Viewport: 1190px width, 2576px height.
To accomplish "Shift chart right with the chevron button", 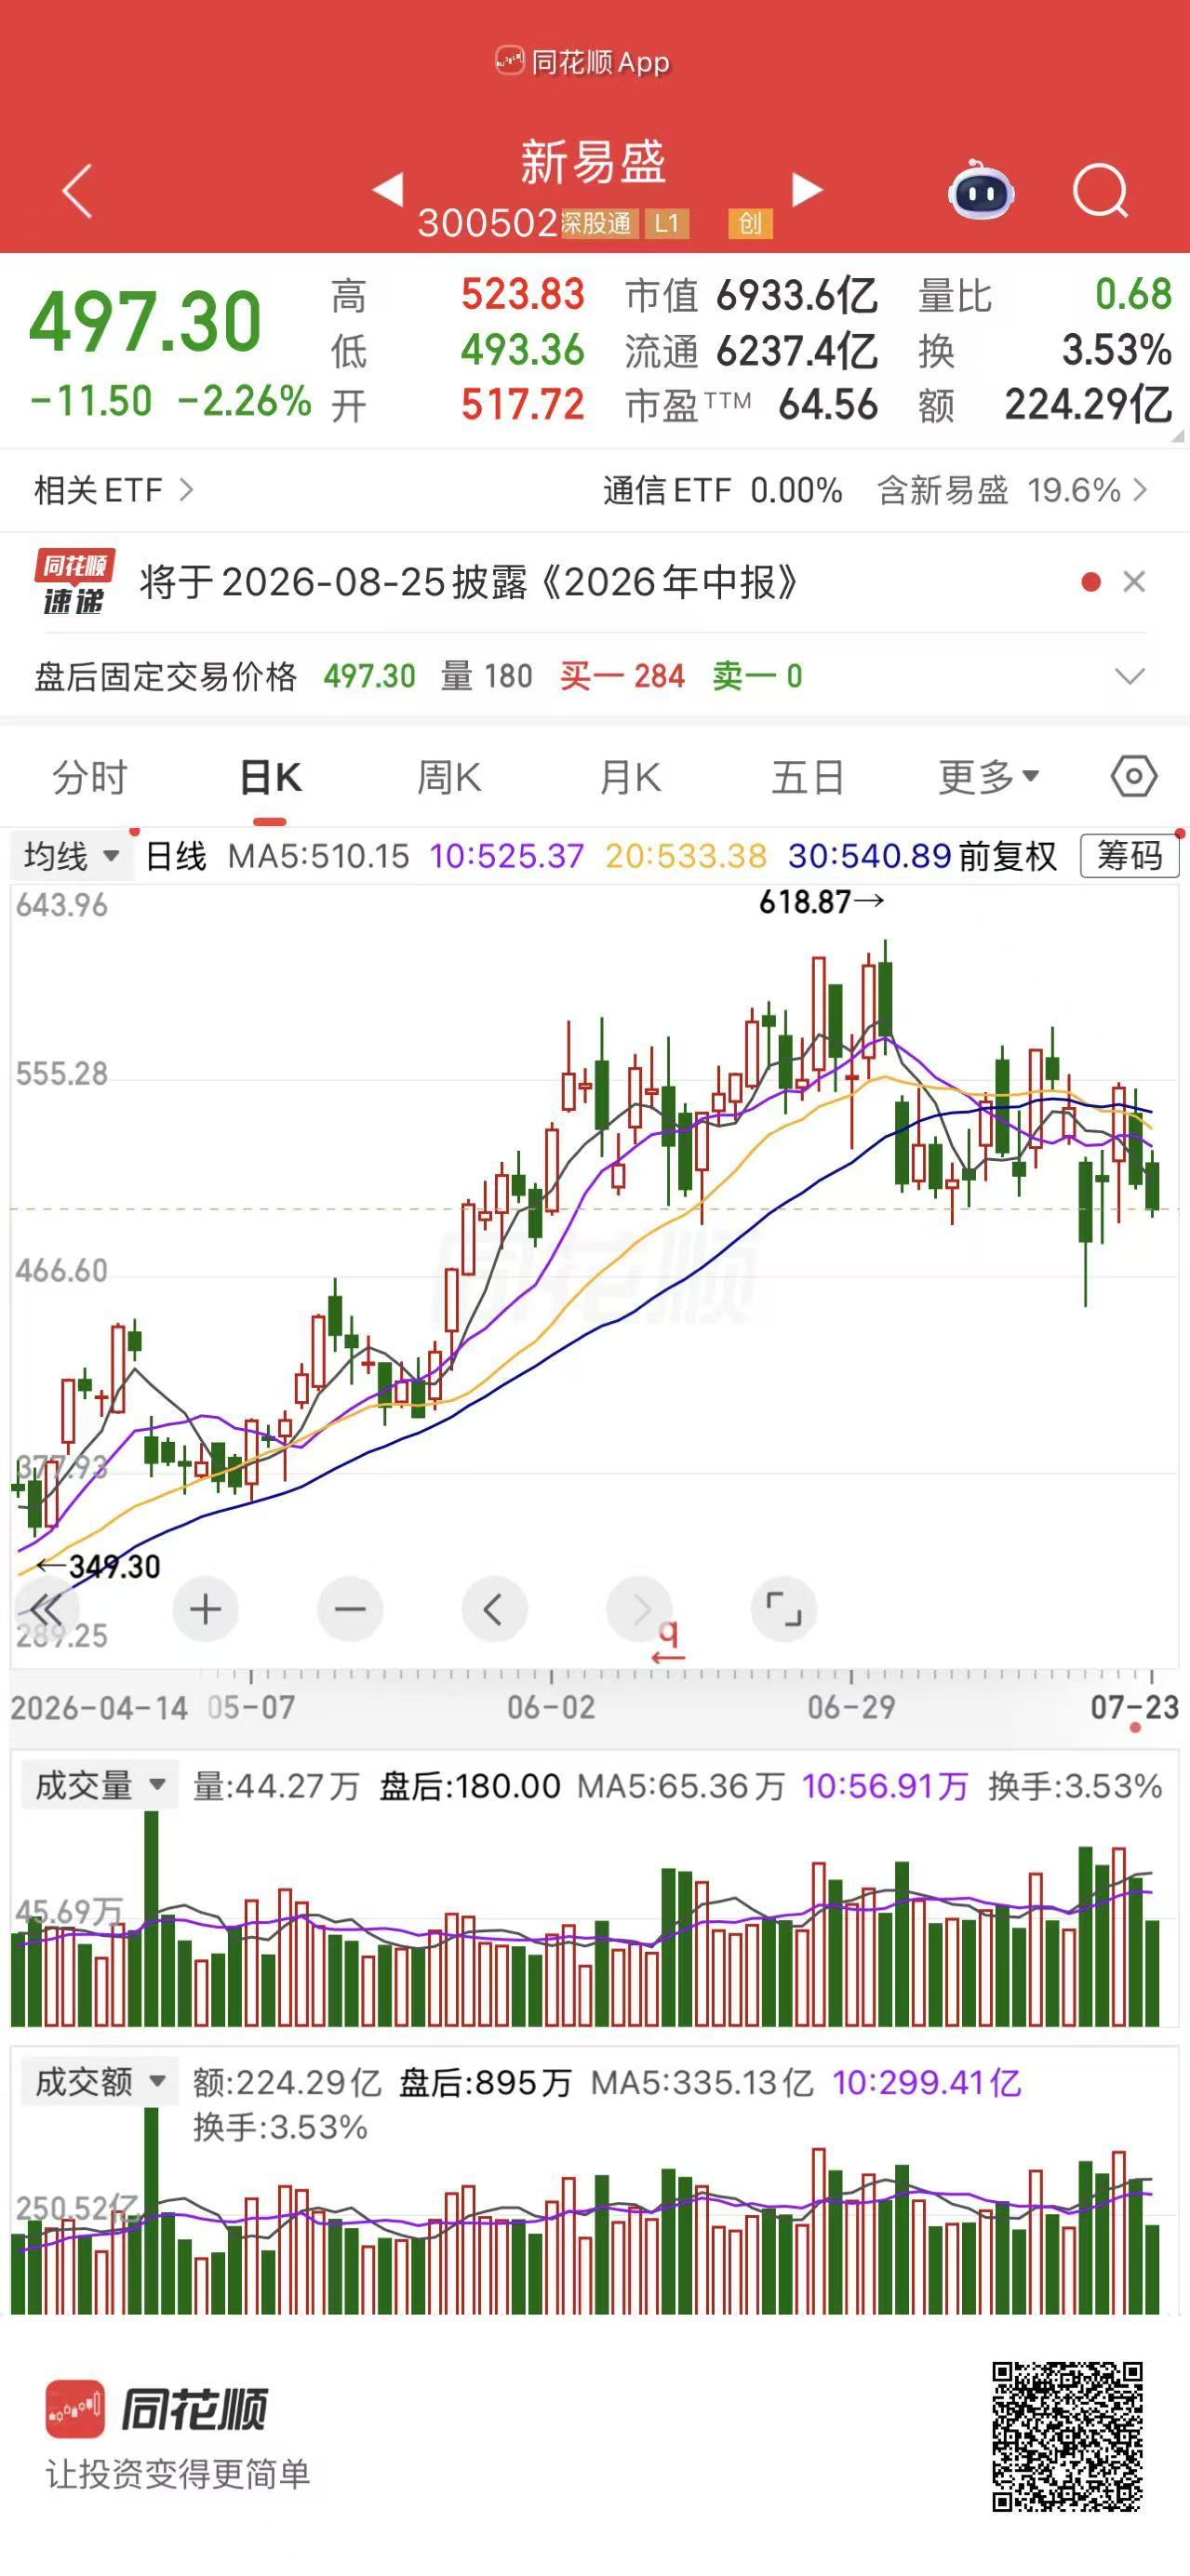I will pos(639,1609).
